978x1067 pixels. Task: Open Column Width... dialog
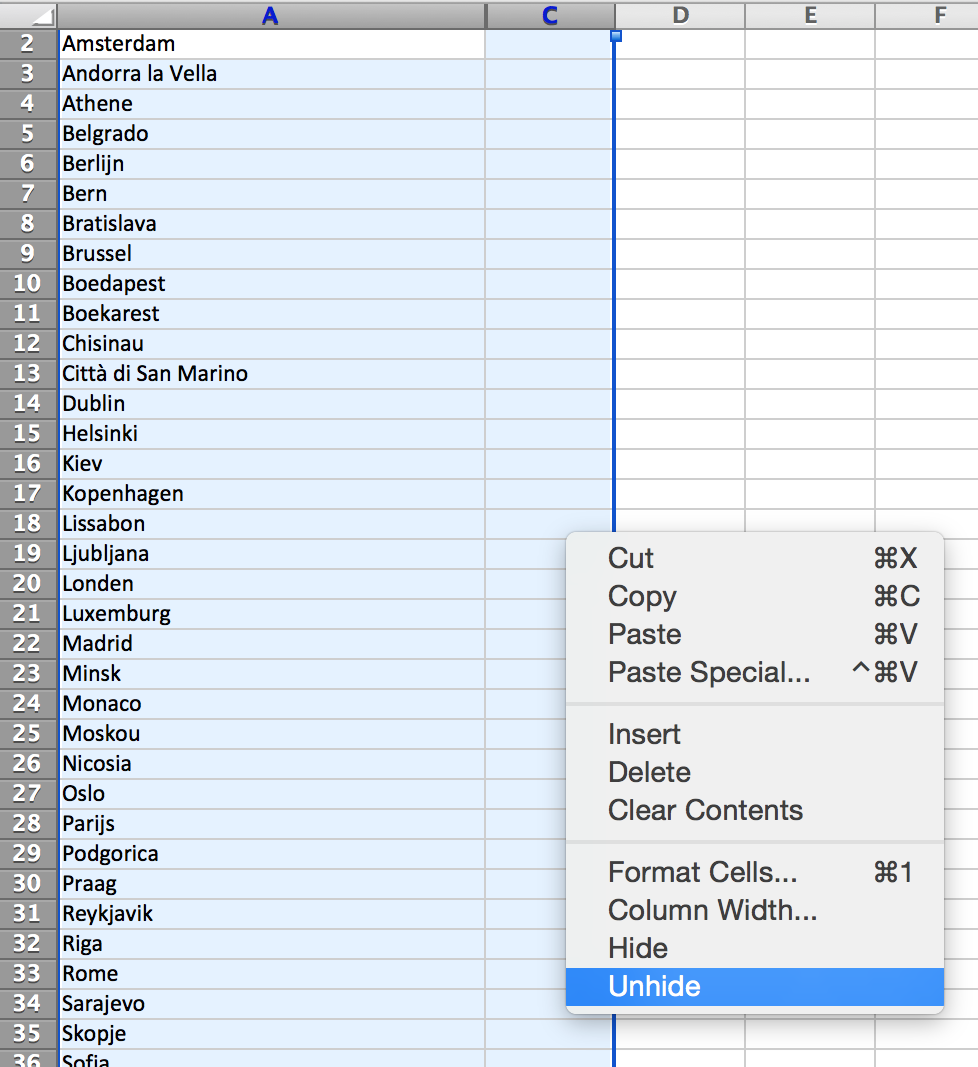[712, 910]
